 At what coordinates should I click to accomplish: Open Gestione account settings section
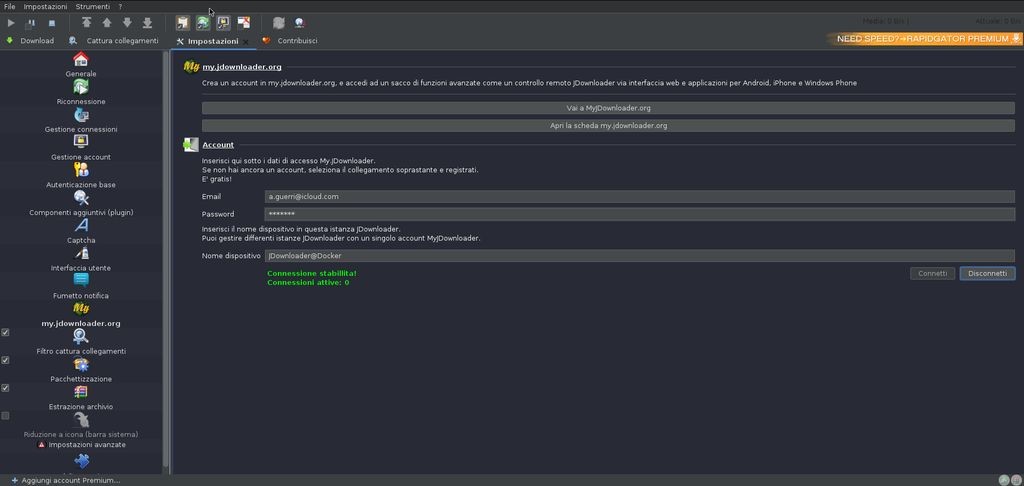tap(81, 148)
